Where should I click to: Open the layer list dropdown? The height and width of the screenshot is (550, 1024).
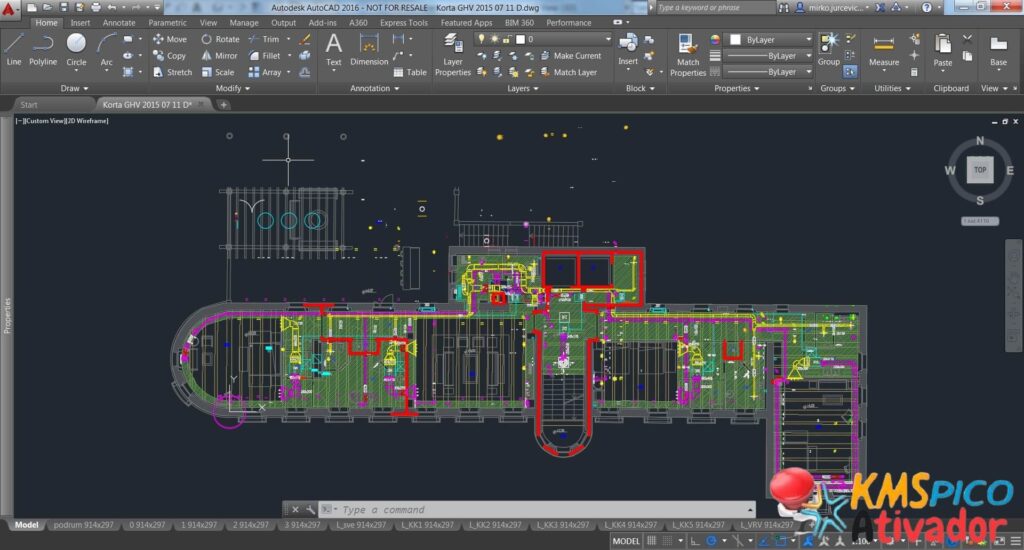click(607, 39)
